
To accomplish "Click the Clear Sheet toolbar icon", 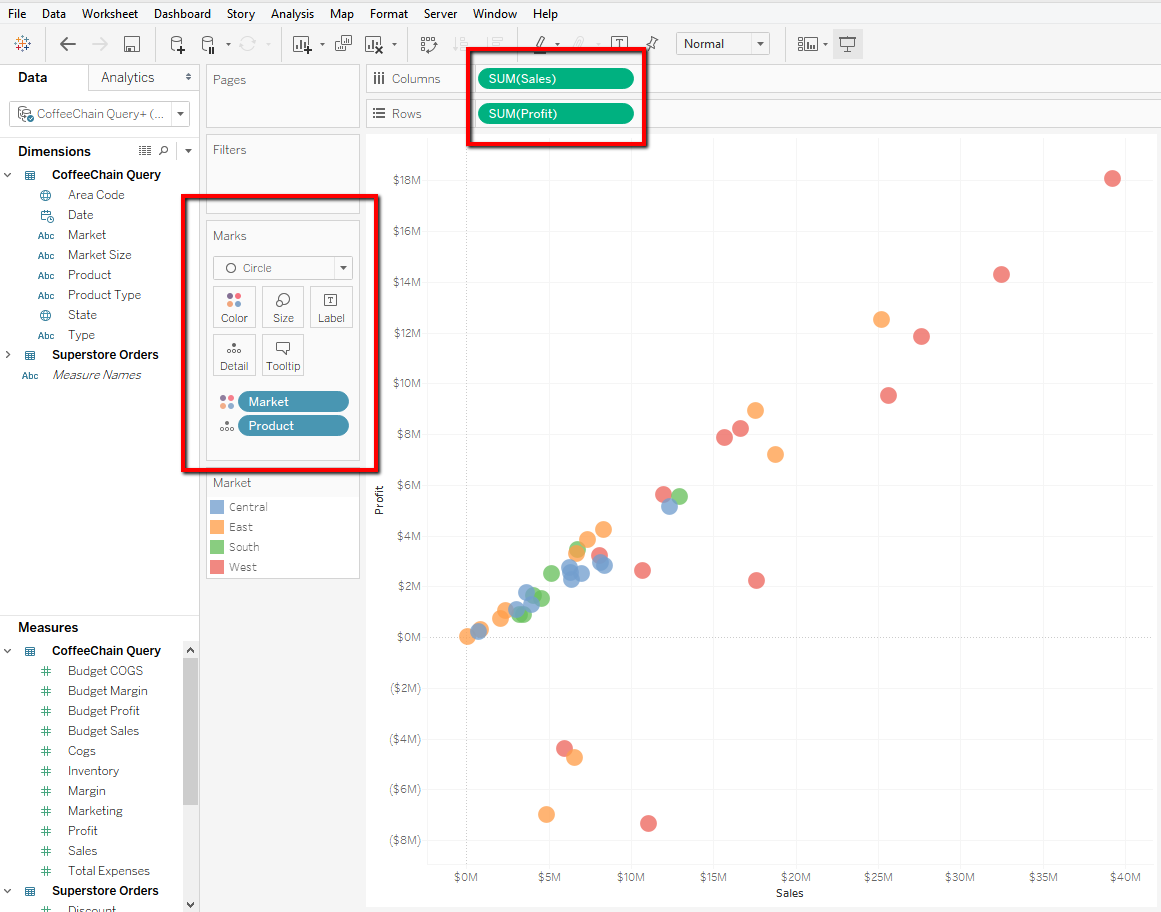I will (x=377, y=44).
